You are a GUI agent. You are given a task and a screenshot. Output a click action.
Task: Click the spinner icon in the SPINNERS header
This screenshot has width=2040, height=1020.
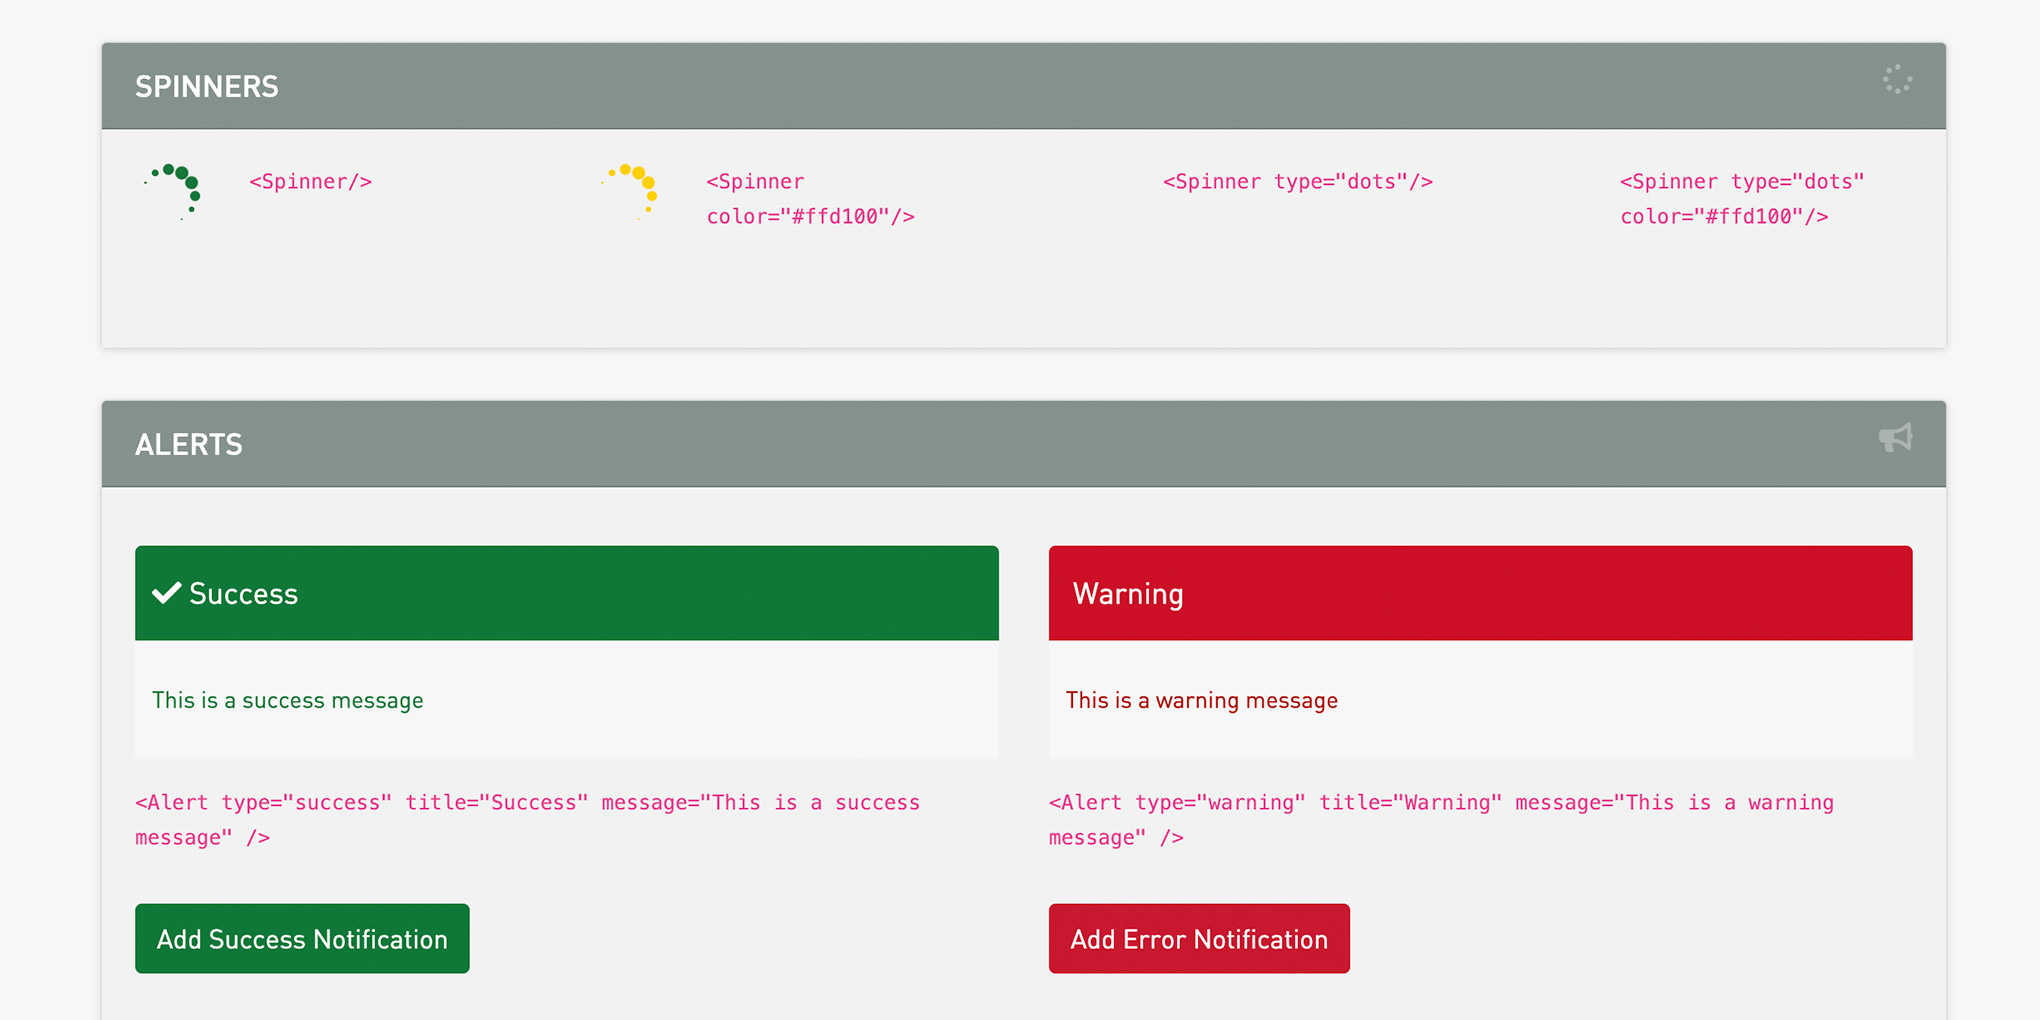tap(1897, 80)
